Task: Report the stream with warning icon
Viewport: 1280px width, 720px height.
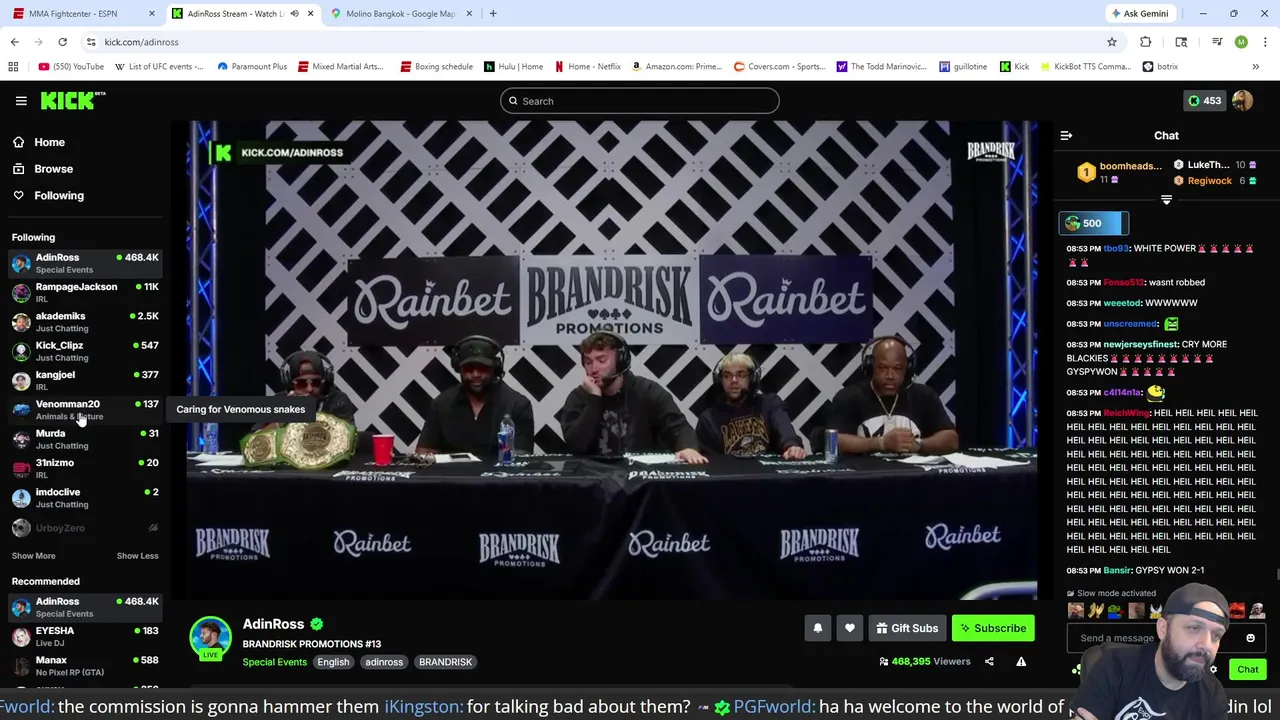Action: pyautogui.click(x=1021, y=661)
